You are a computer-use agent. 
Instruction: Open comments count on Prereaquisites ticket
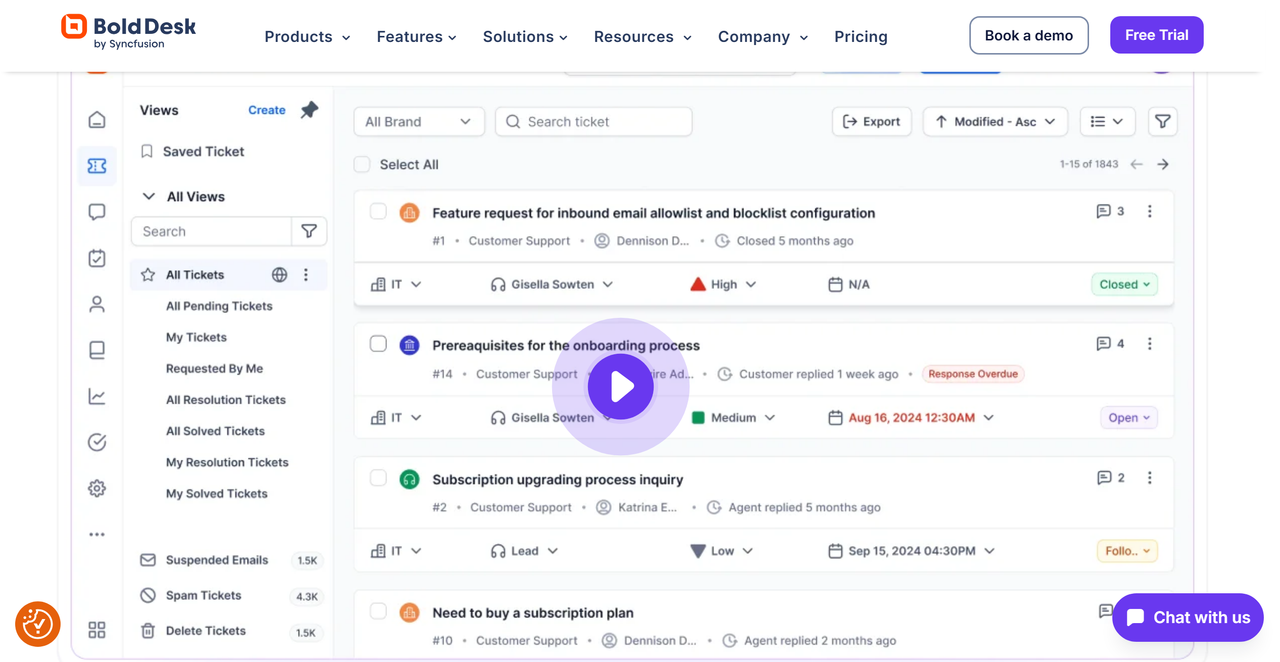pos(1110,343)
